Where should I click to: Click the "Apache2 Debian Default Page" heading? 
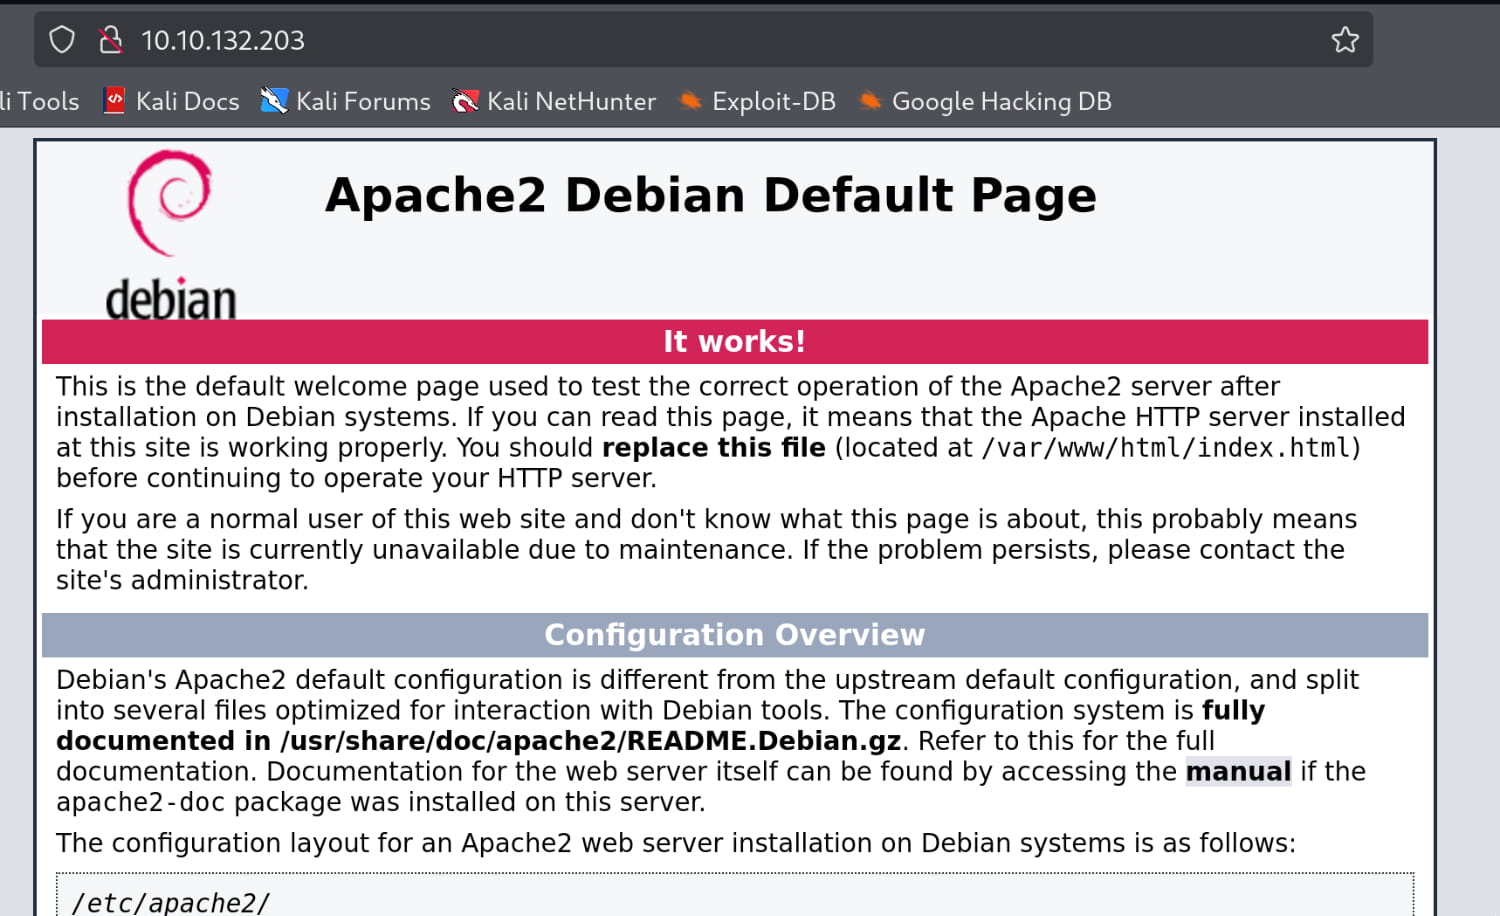710,195
